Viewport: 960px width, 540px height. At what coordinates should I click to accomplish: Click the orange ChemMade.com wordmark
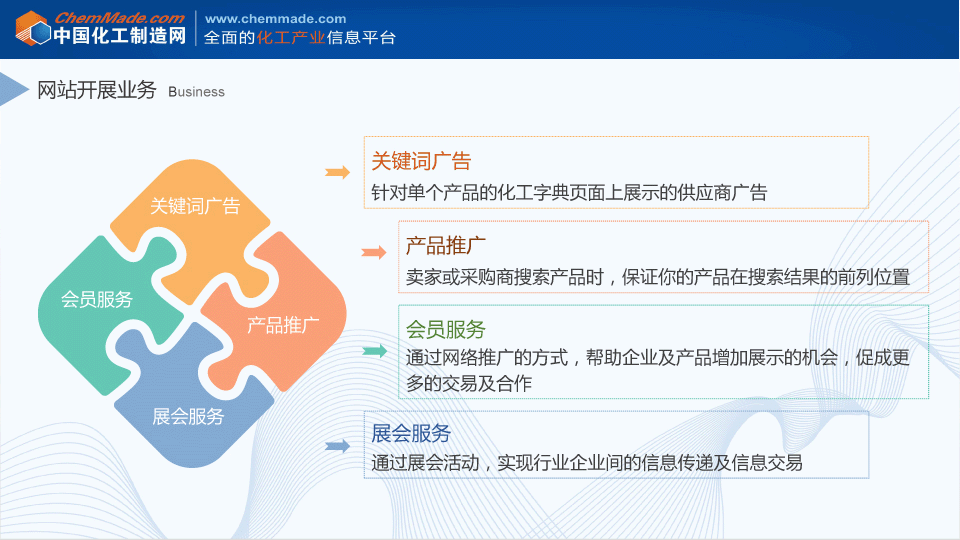tap(119, 18)
